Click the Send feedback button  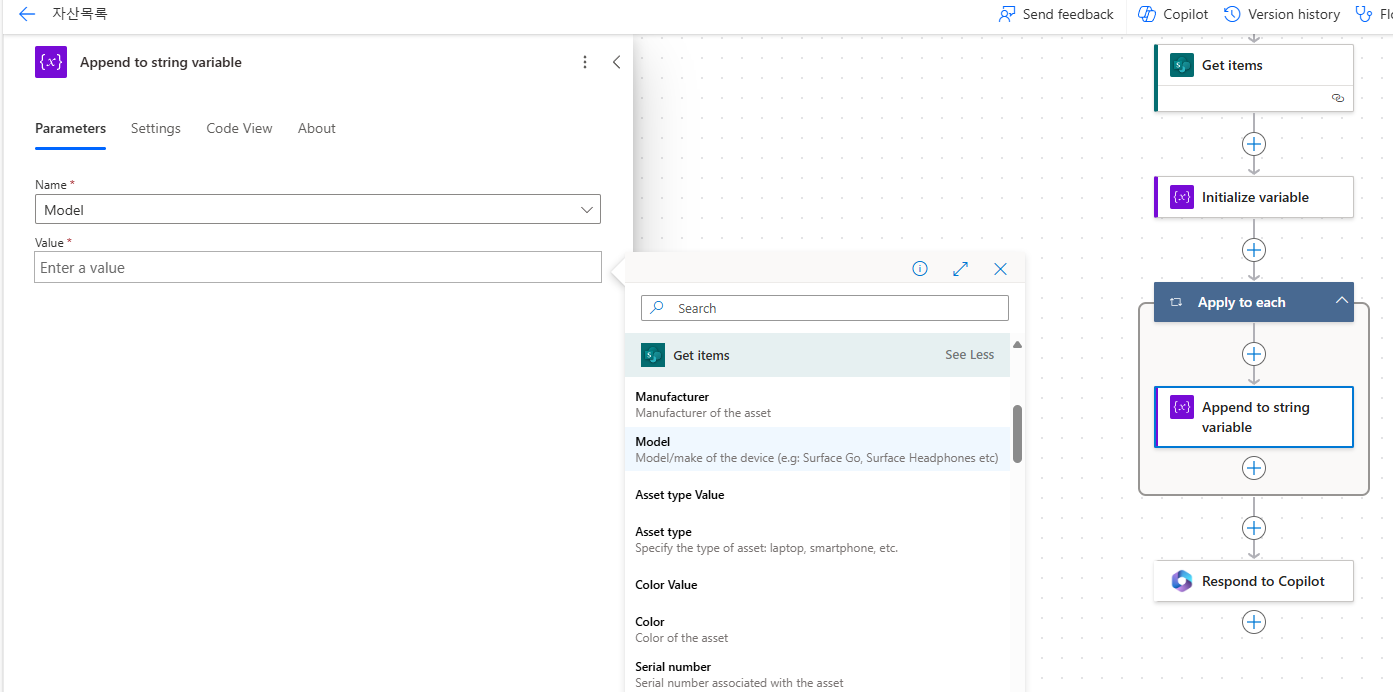tap(1056, 14)
